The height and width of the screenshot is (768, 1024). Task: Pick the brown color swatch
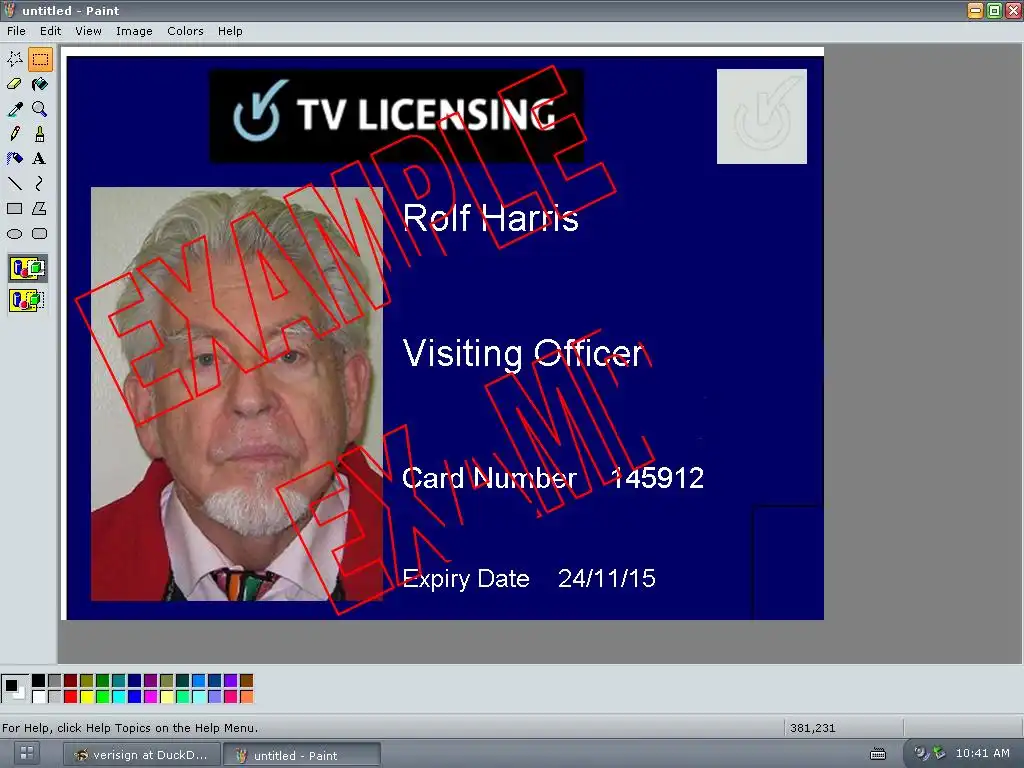coord(246,680)
